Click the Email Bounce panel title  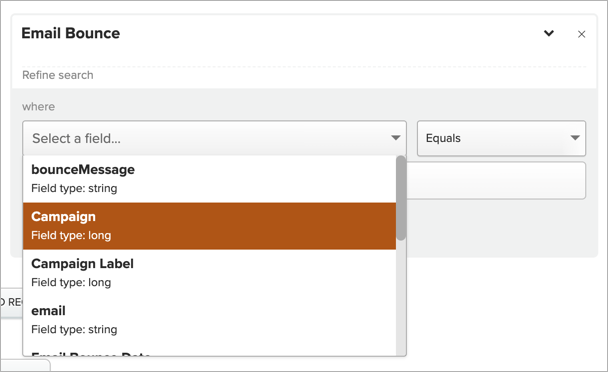click(71, 33)
